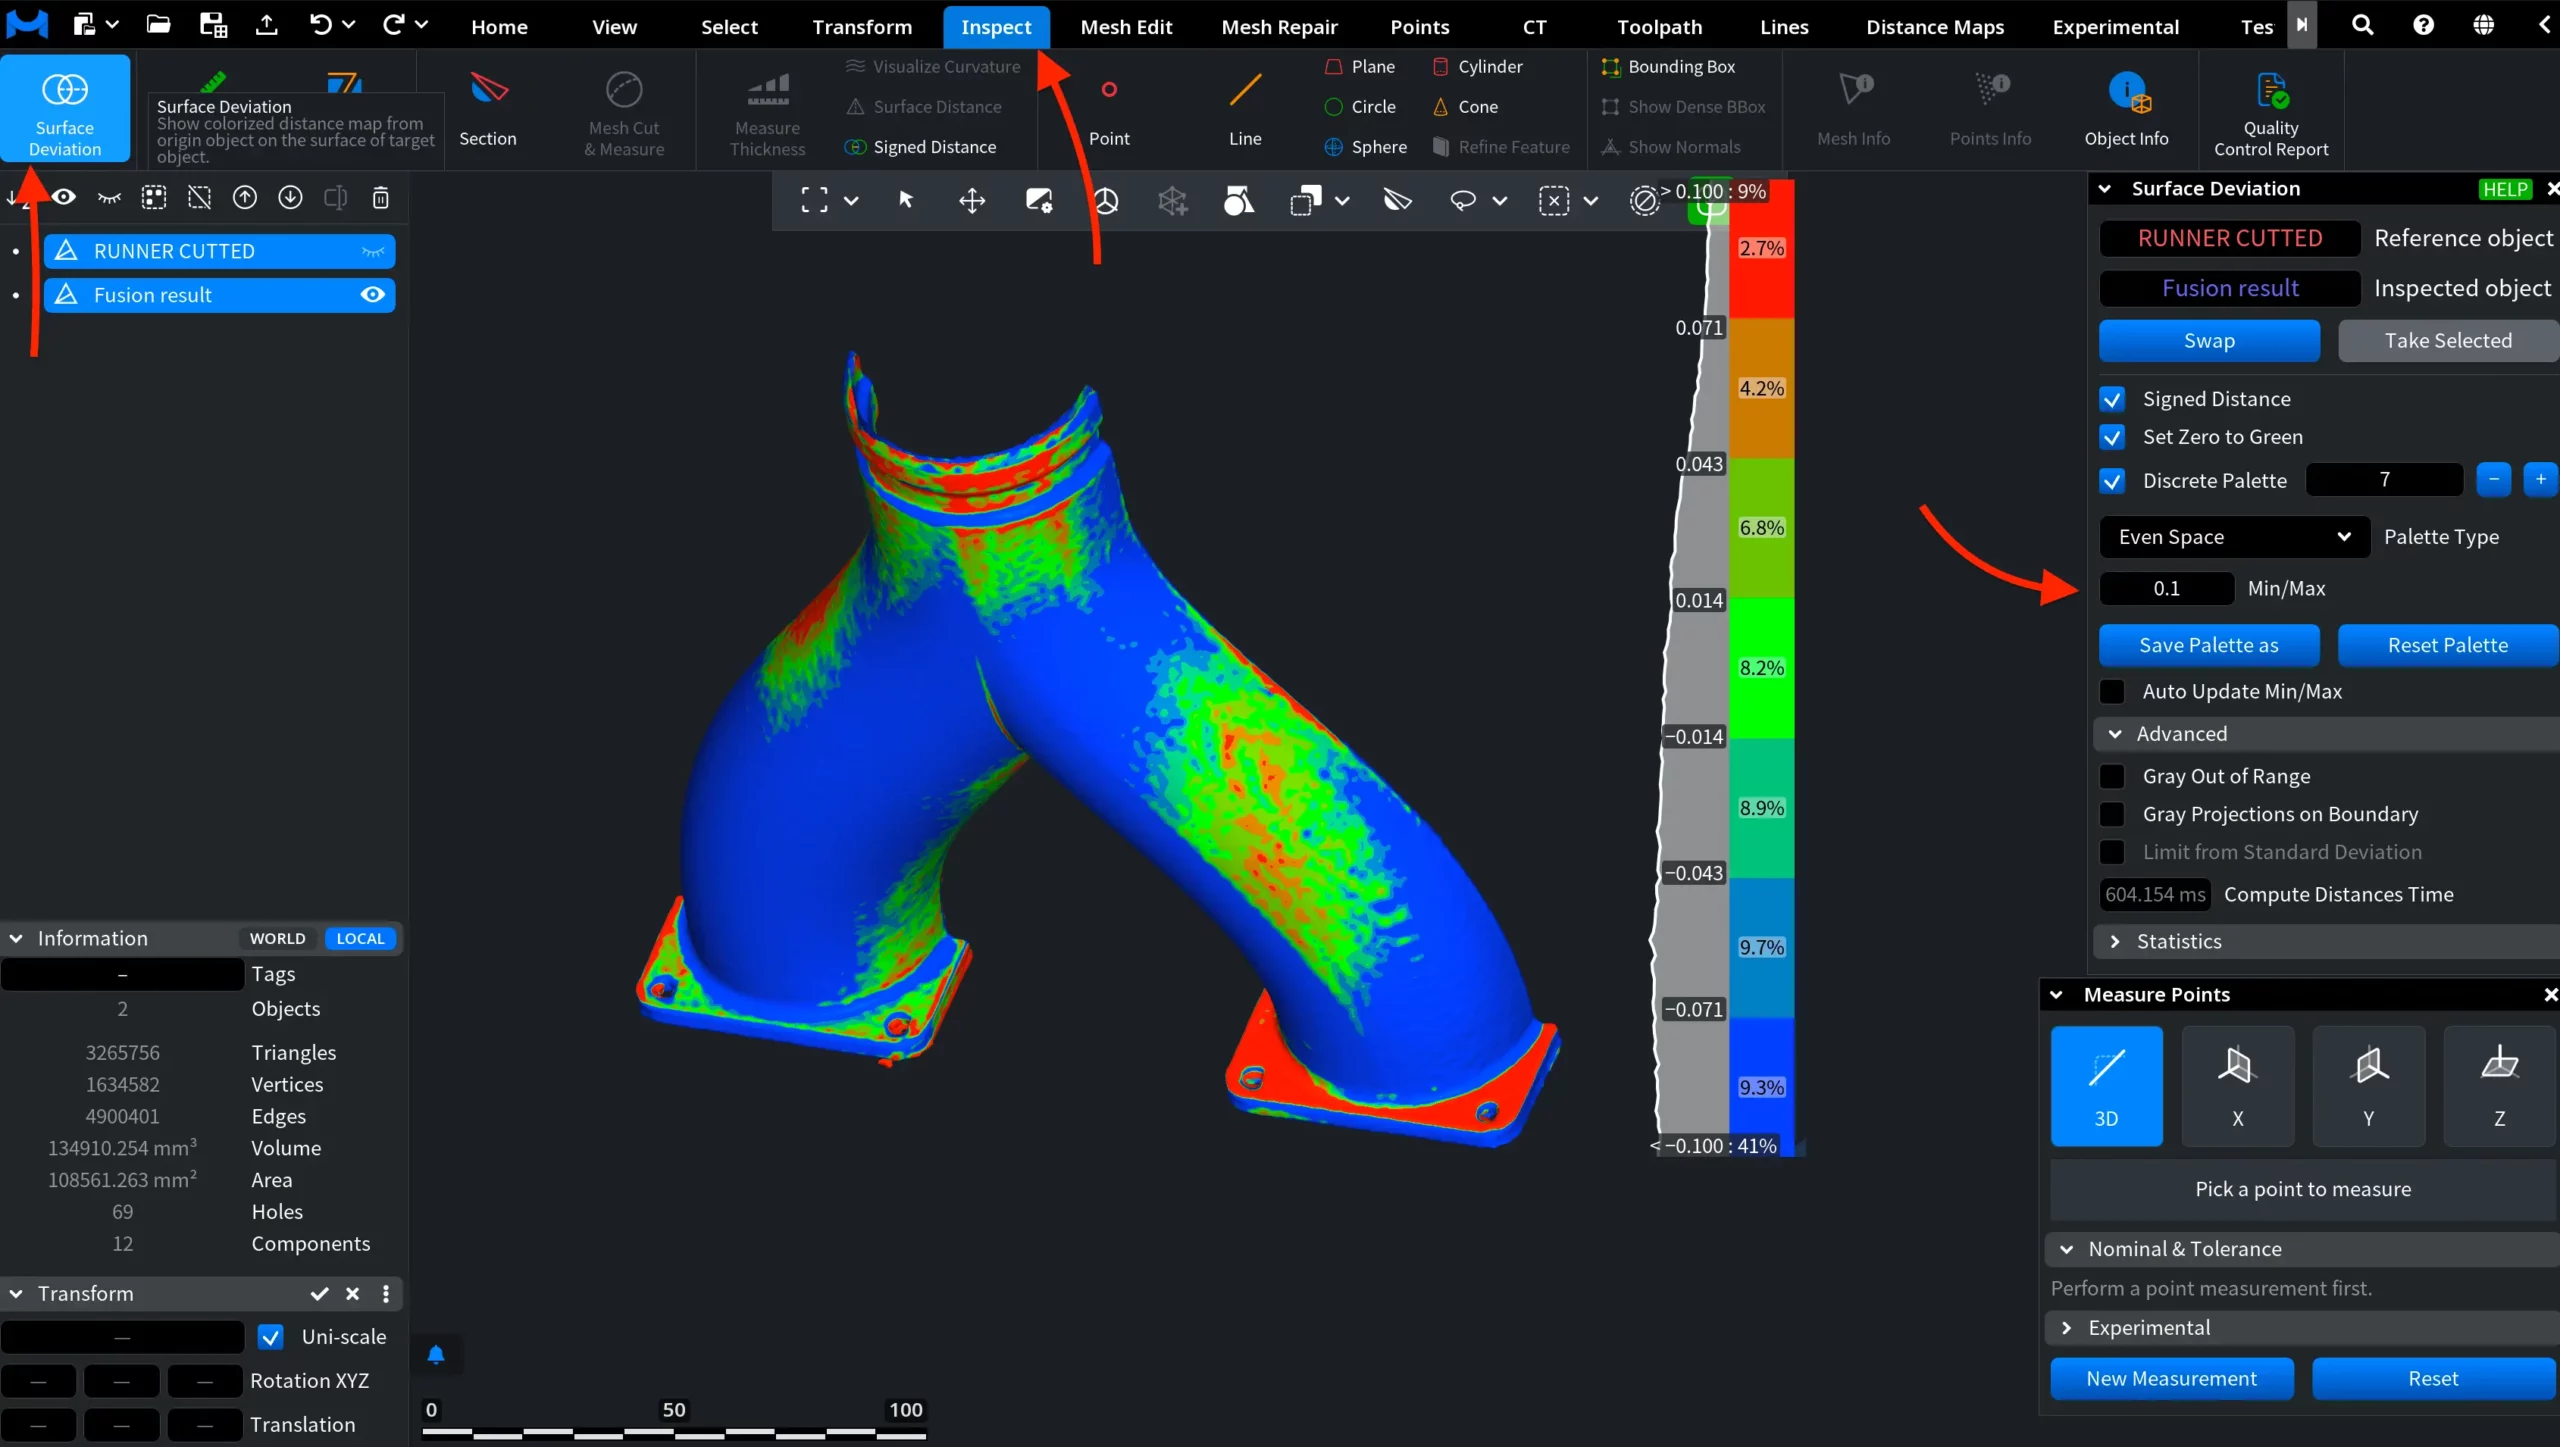The width and height of the screenshot is (2560, 1447).
Task: Open the Section tool
Action: 488,108
